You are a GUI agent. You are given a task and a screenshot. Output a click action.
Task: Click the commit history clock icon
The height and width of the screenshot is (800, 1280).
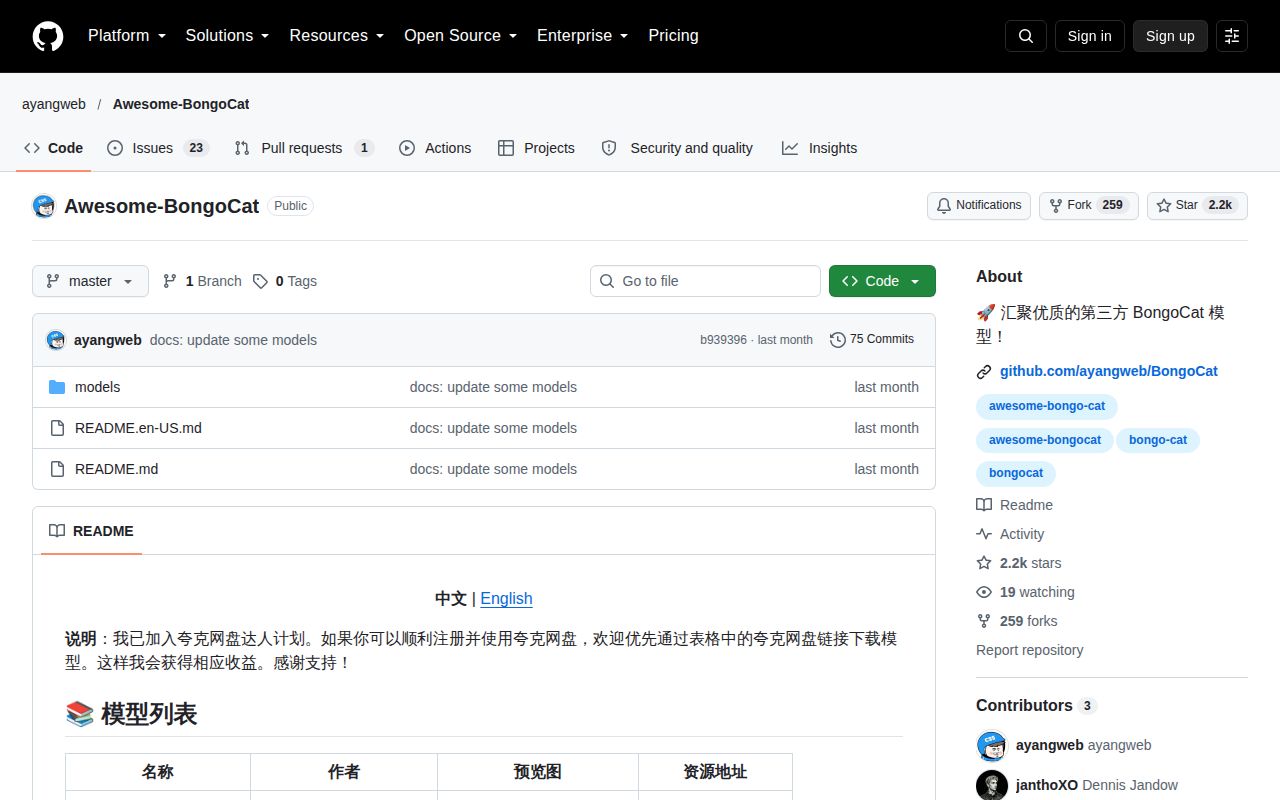838,340
